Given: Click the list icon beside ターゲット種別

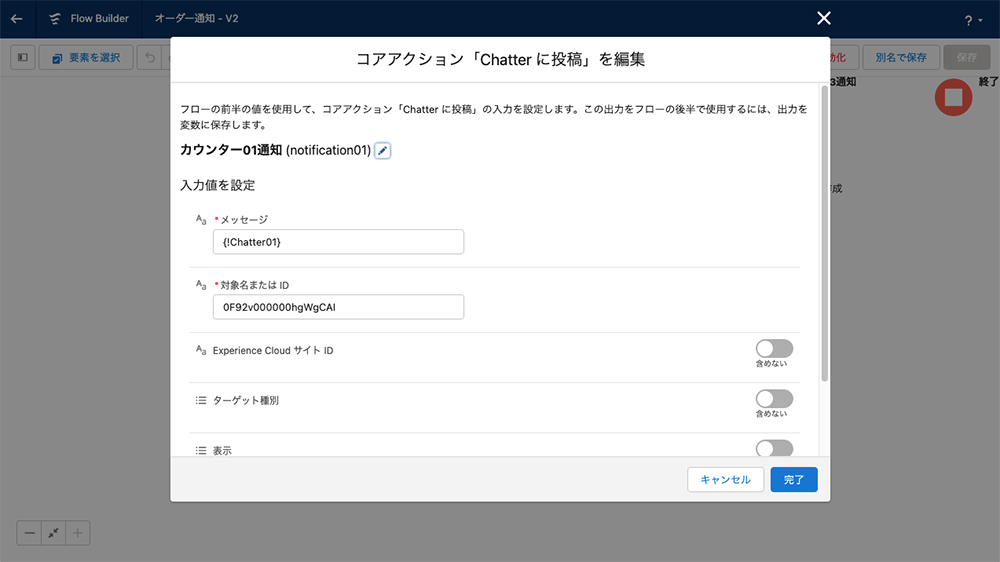Looking at the screenshot, I should coord(201,401).
